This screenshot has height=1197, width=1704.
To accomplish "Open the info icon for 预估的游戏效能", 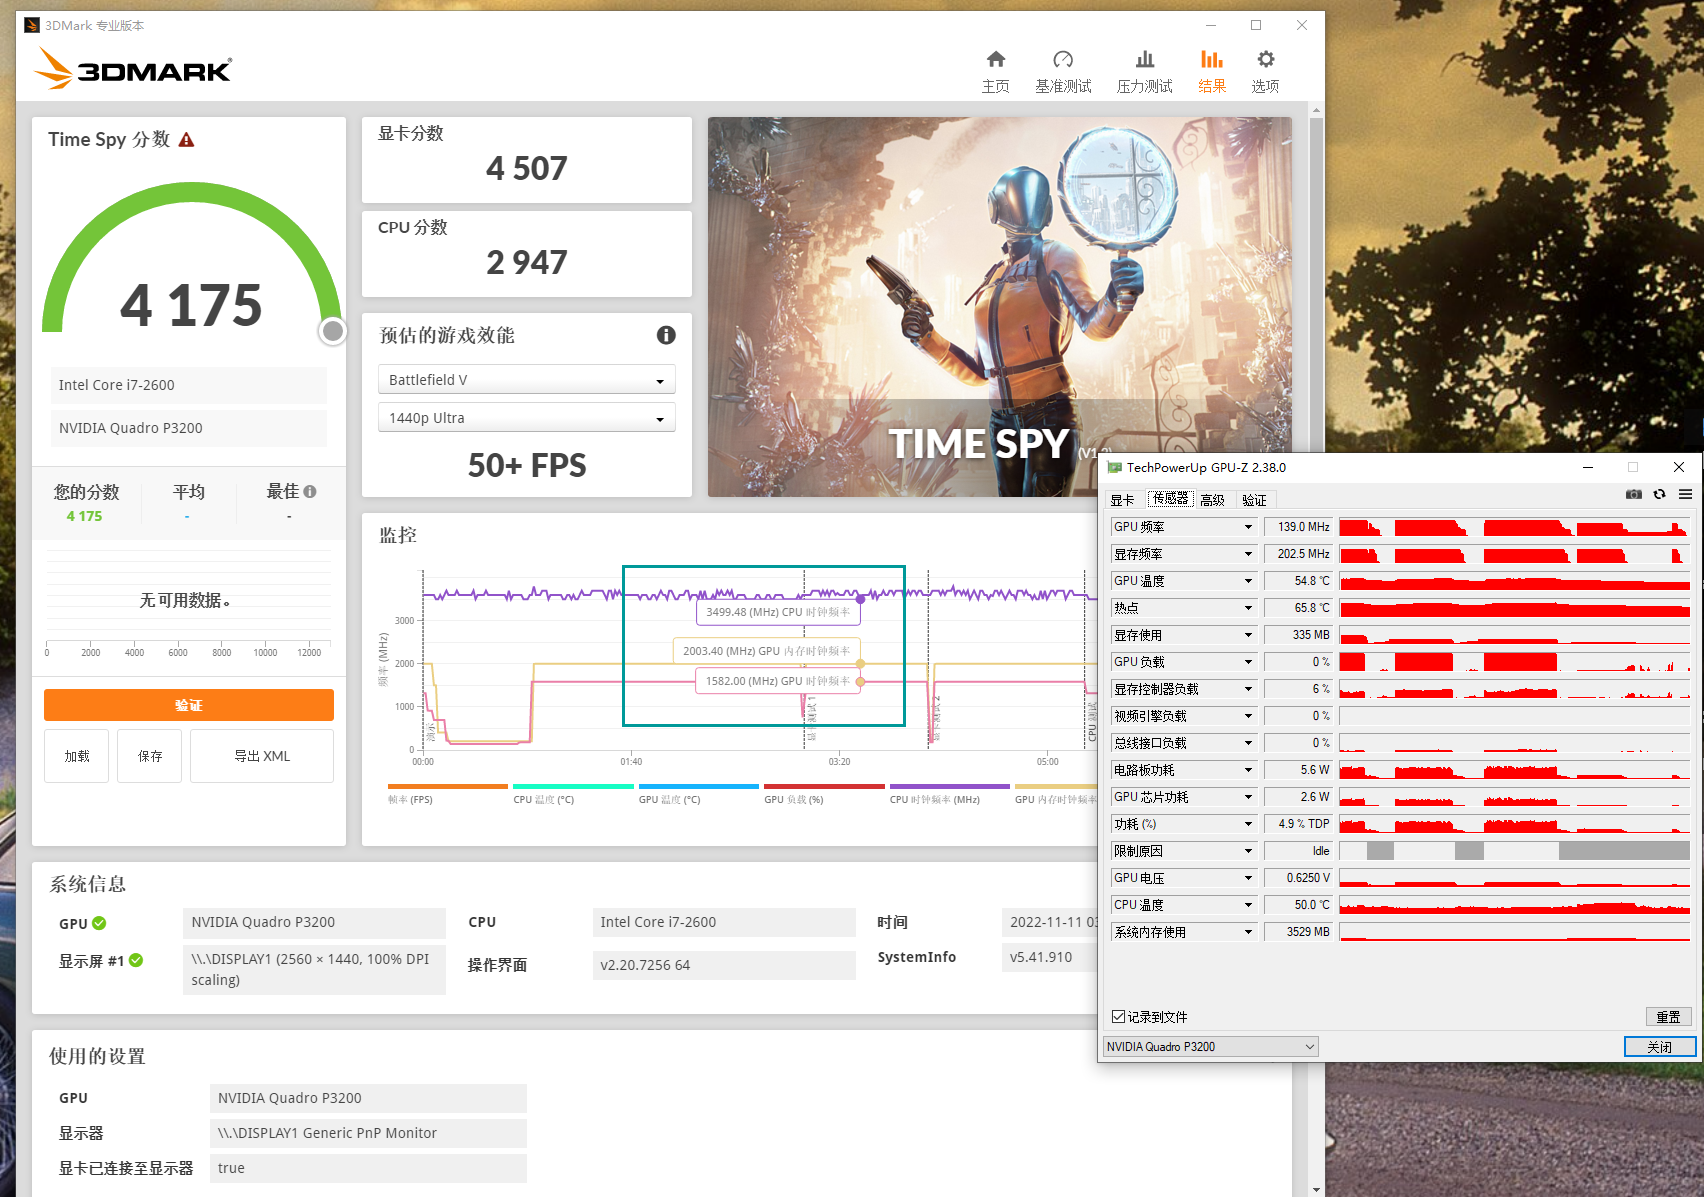I will 666,335.
